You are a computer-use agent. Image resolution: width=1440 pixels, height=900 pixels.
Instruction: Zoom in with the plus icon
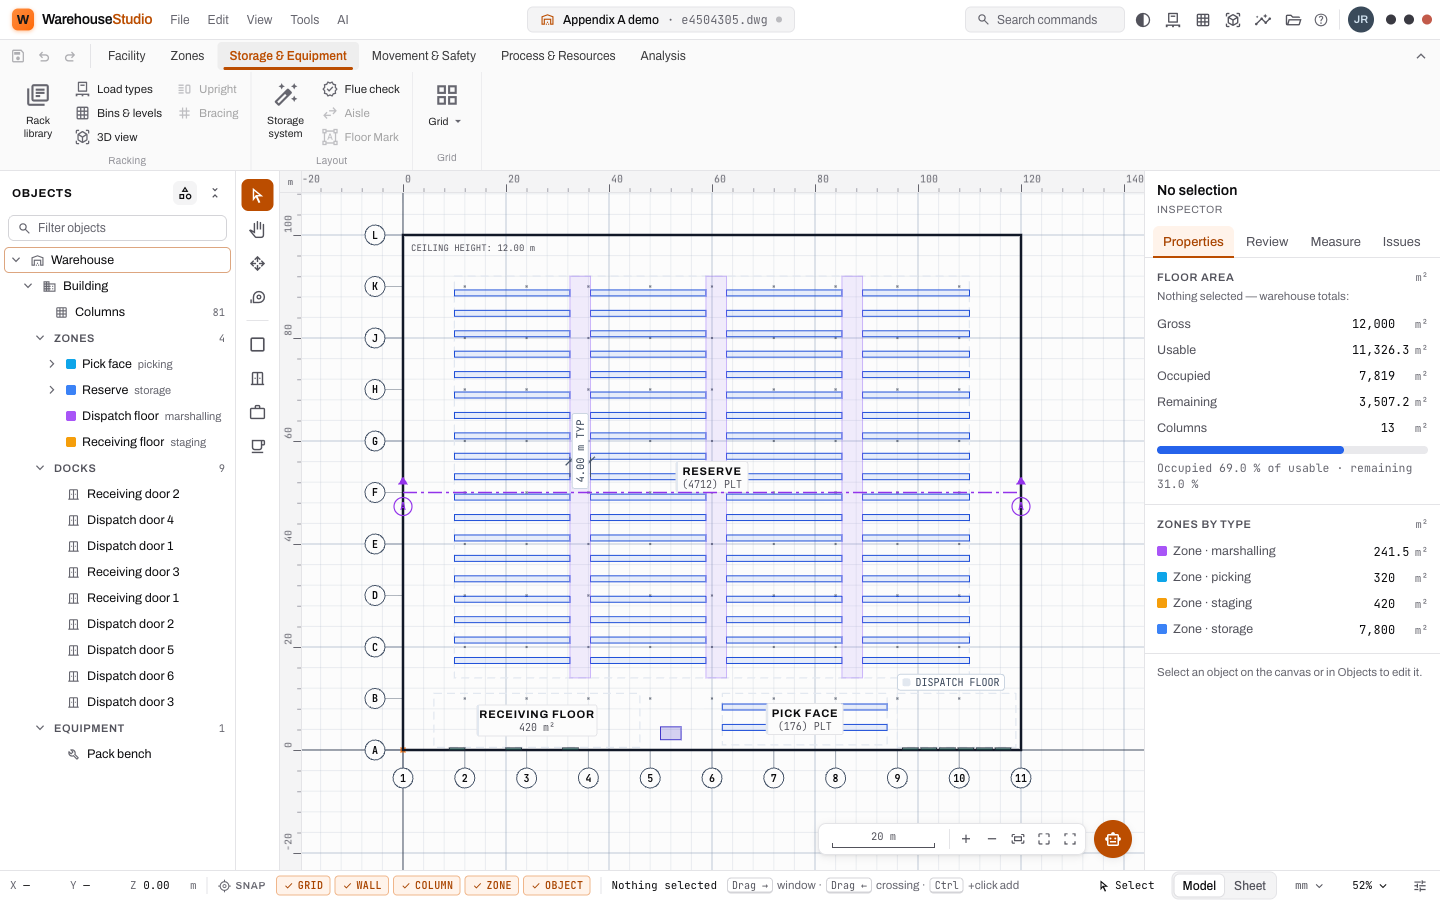[966, 839]
